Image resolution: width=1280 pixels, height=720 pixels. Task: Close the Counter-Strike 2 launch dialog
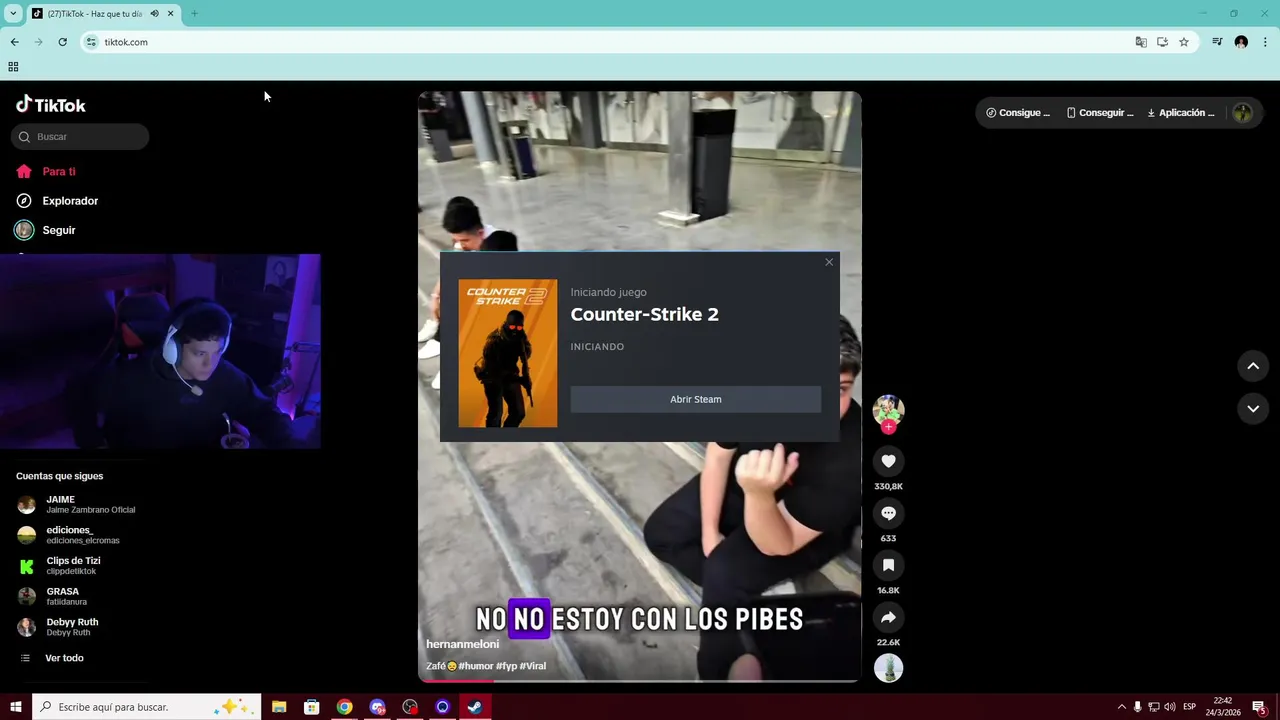pos(829,262)
